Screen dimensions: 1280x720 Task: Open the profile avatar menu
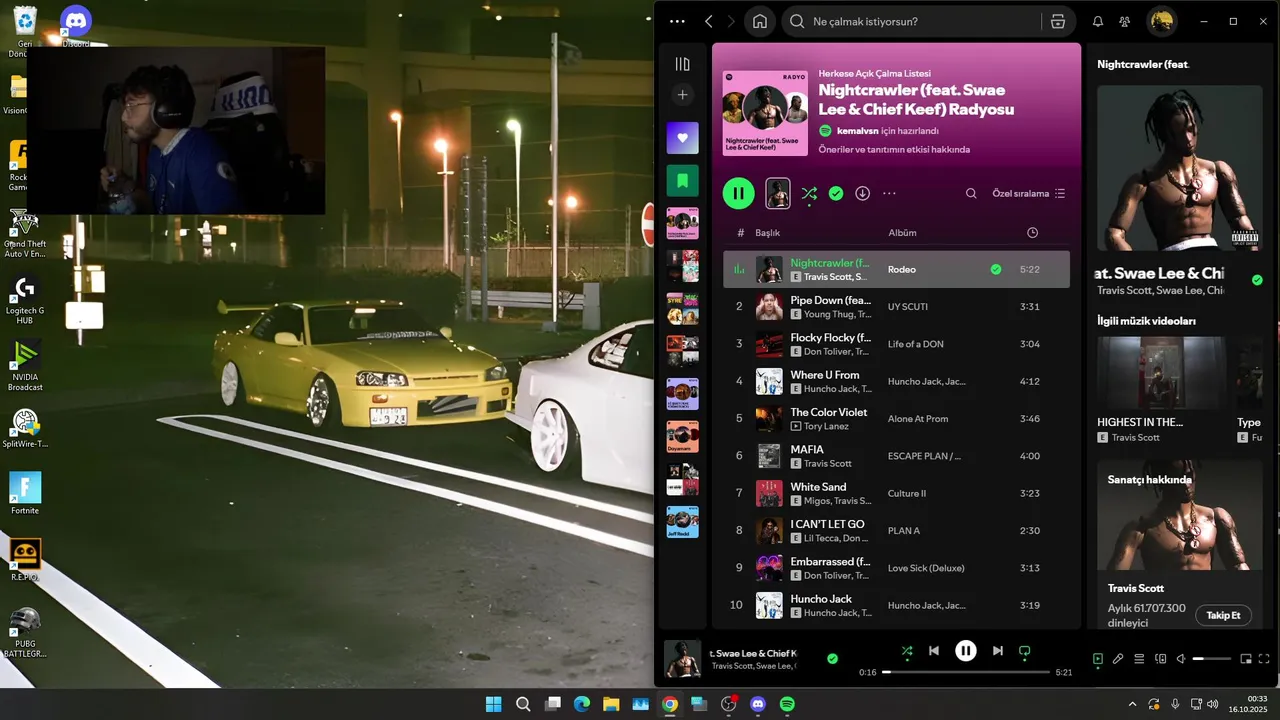click(1161, 21)
